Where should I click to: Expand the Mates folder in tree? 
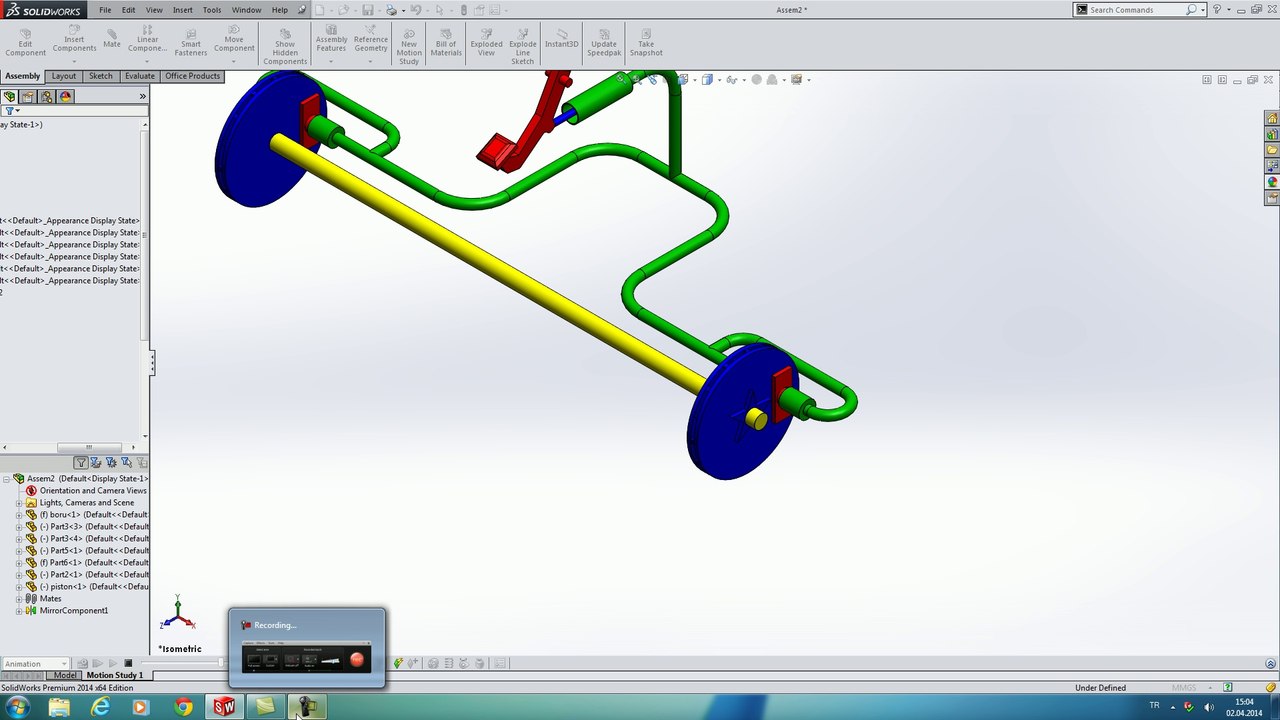[x=19, y=599]
